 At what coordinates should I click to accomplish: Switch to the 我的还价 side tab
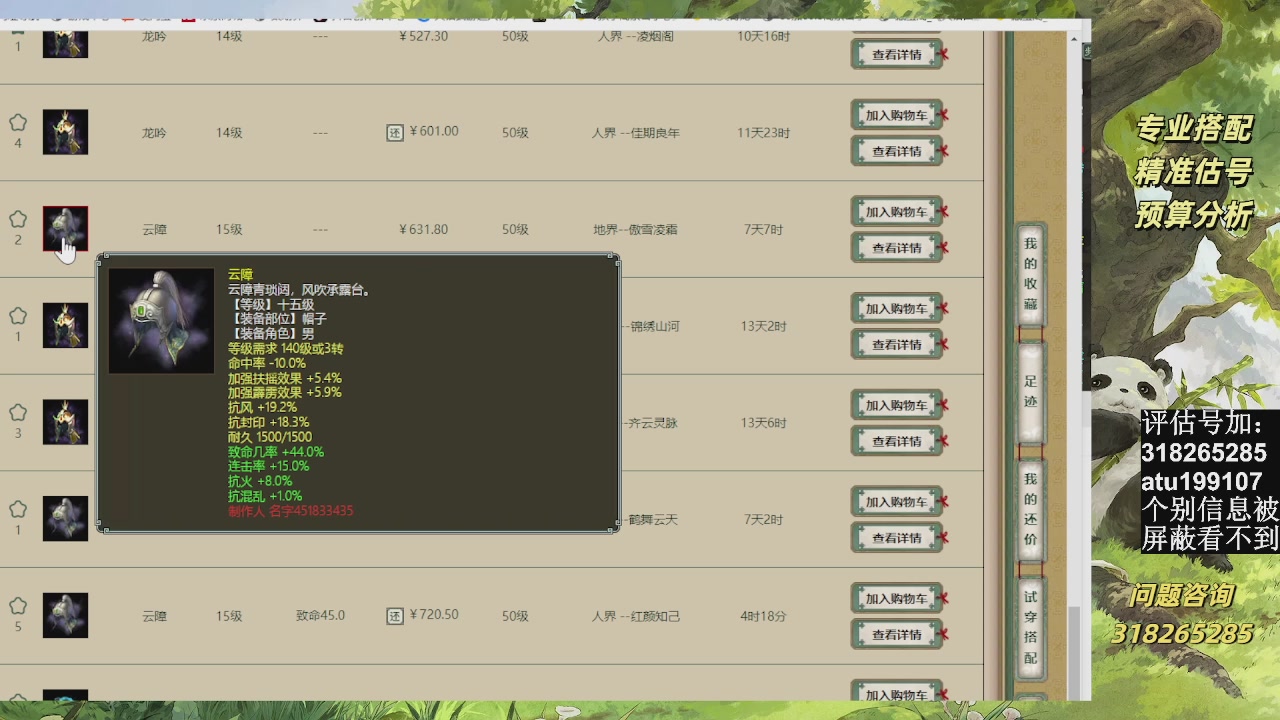coord(1031,509)
